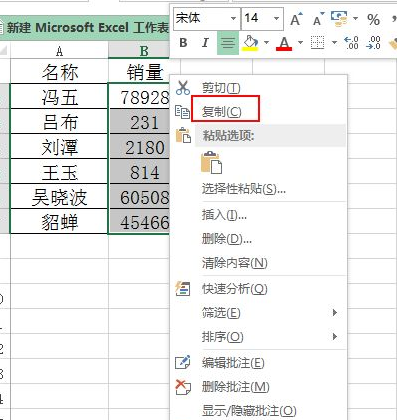This screenshot has height=420, width=397.
Task: Open the fill color dropdown arrow
Action: [266, 43]
